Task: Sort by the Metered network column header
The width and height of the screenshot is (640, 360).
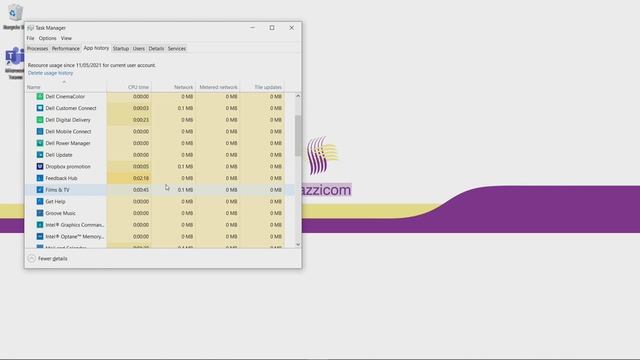Action: (x=218, y=87)
